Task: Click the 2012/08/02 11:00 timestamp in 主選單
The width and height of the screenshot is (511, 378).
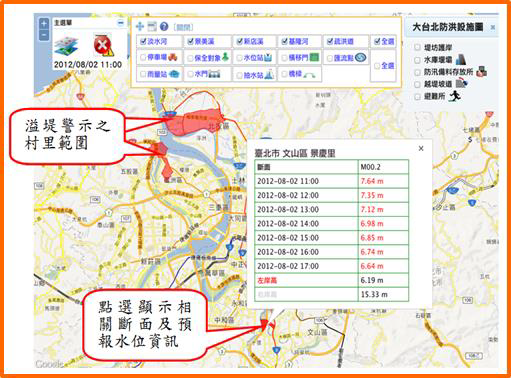Action: (x=88, y=64)
